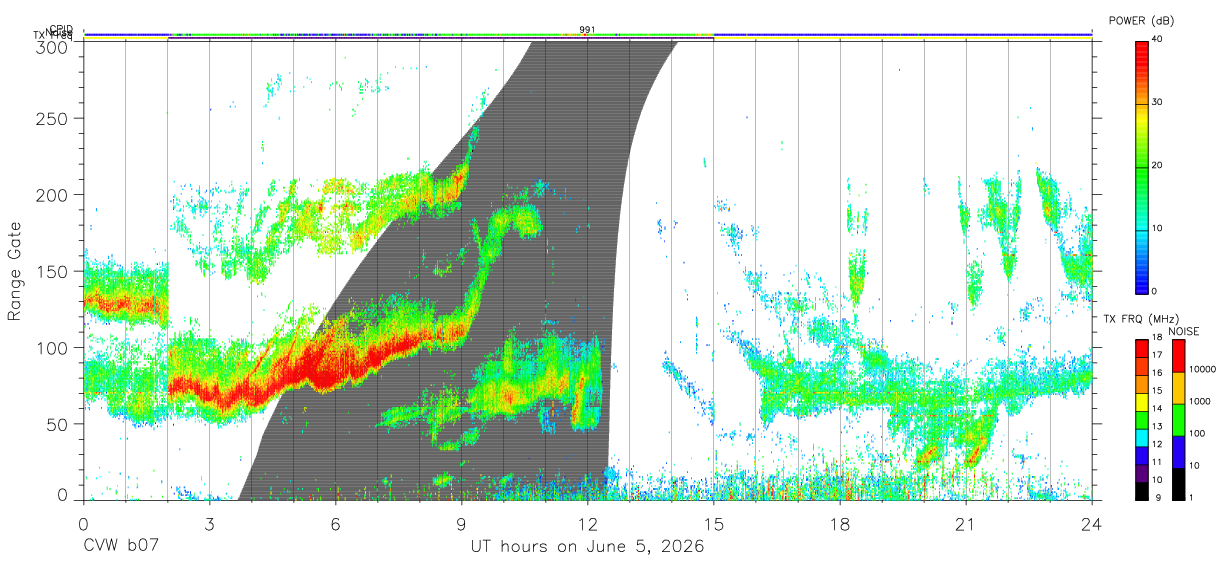Click the 40 tick on POWER scale
1228x567 pixels.
1157,40
